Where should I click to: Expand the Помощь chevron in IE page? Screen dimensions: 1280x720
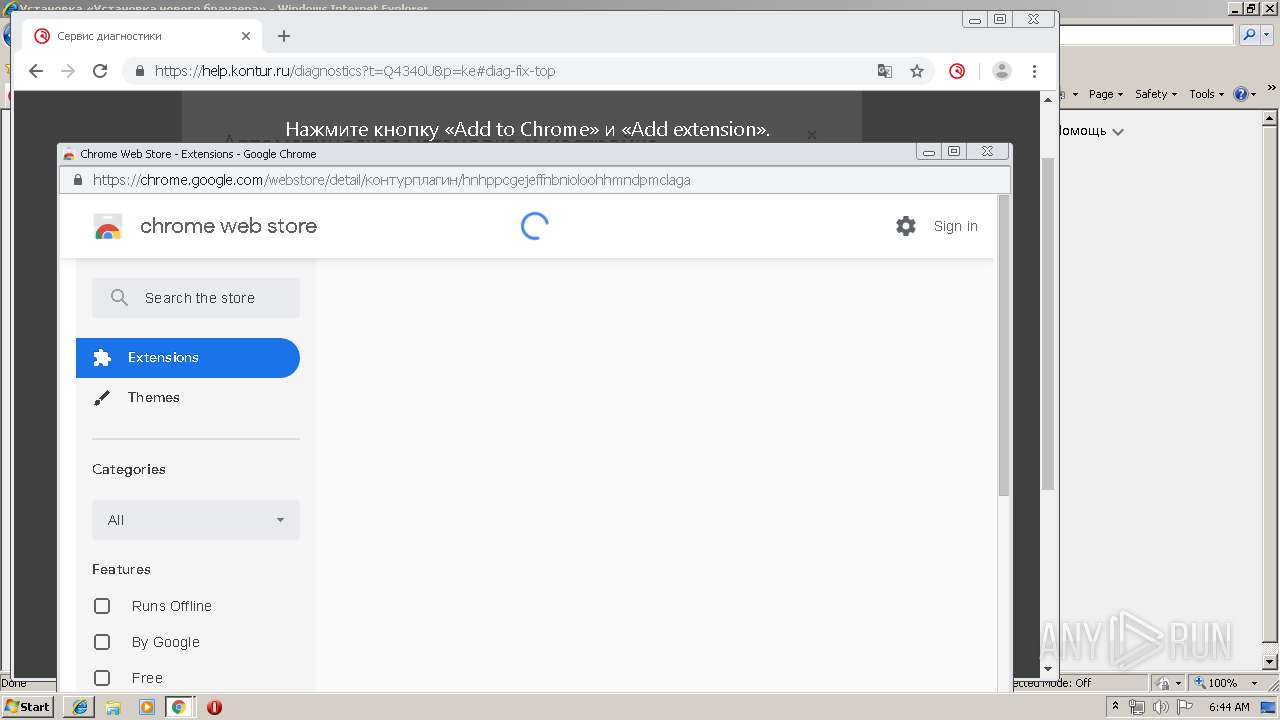1118,132
